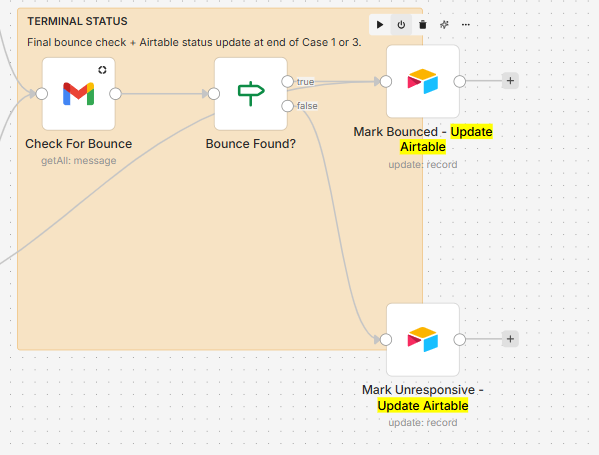The width and height of the screenshot is (599, 455).
Task: Click the true output connector of Bounce Found?
Action: click(x=287, y=81)
